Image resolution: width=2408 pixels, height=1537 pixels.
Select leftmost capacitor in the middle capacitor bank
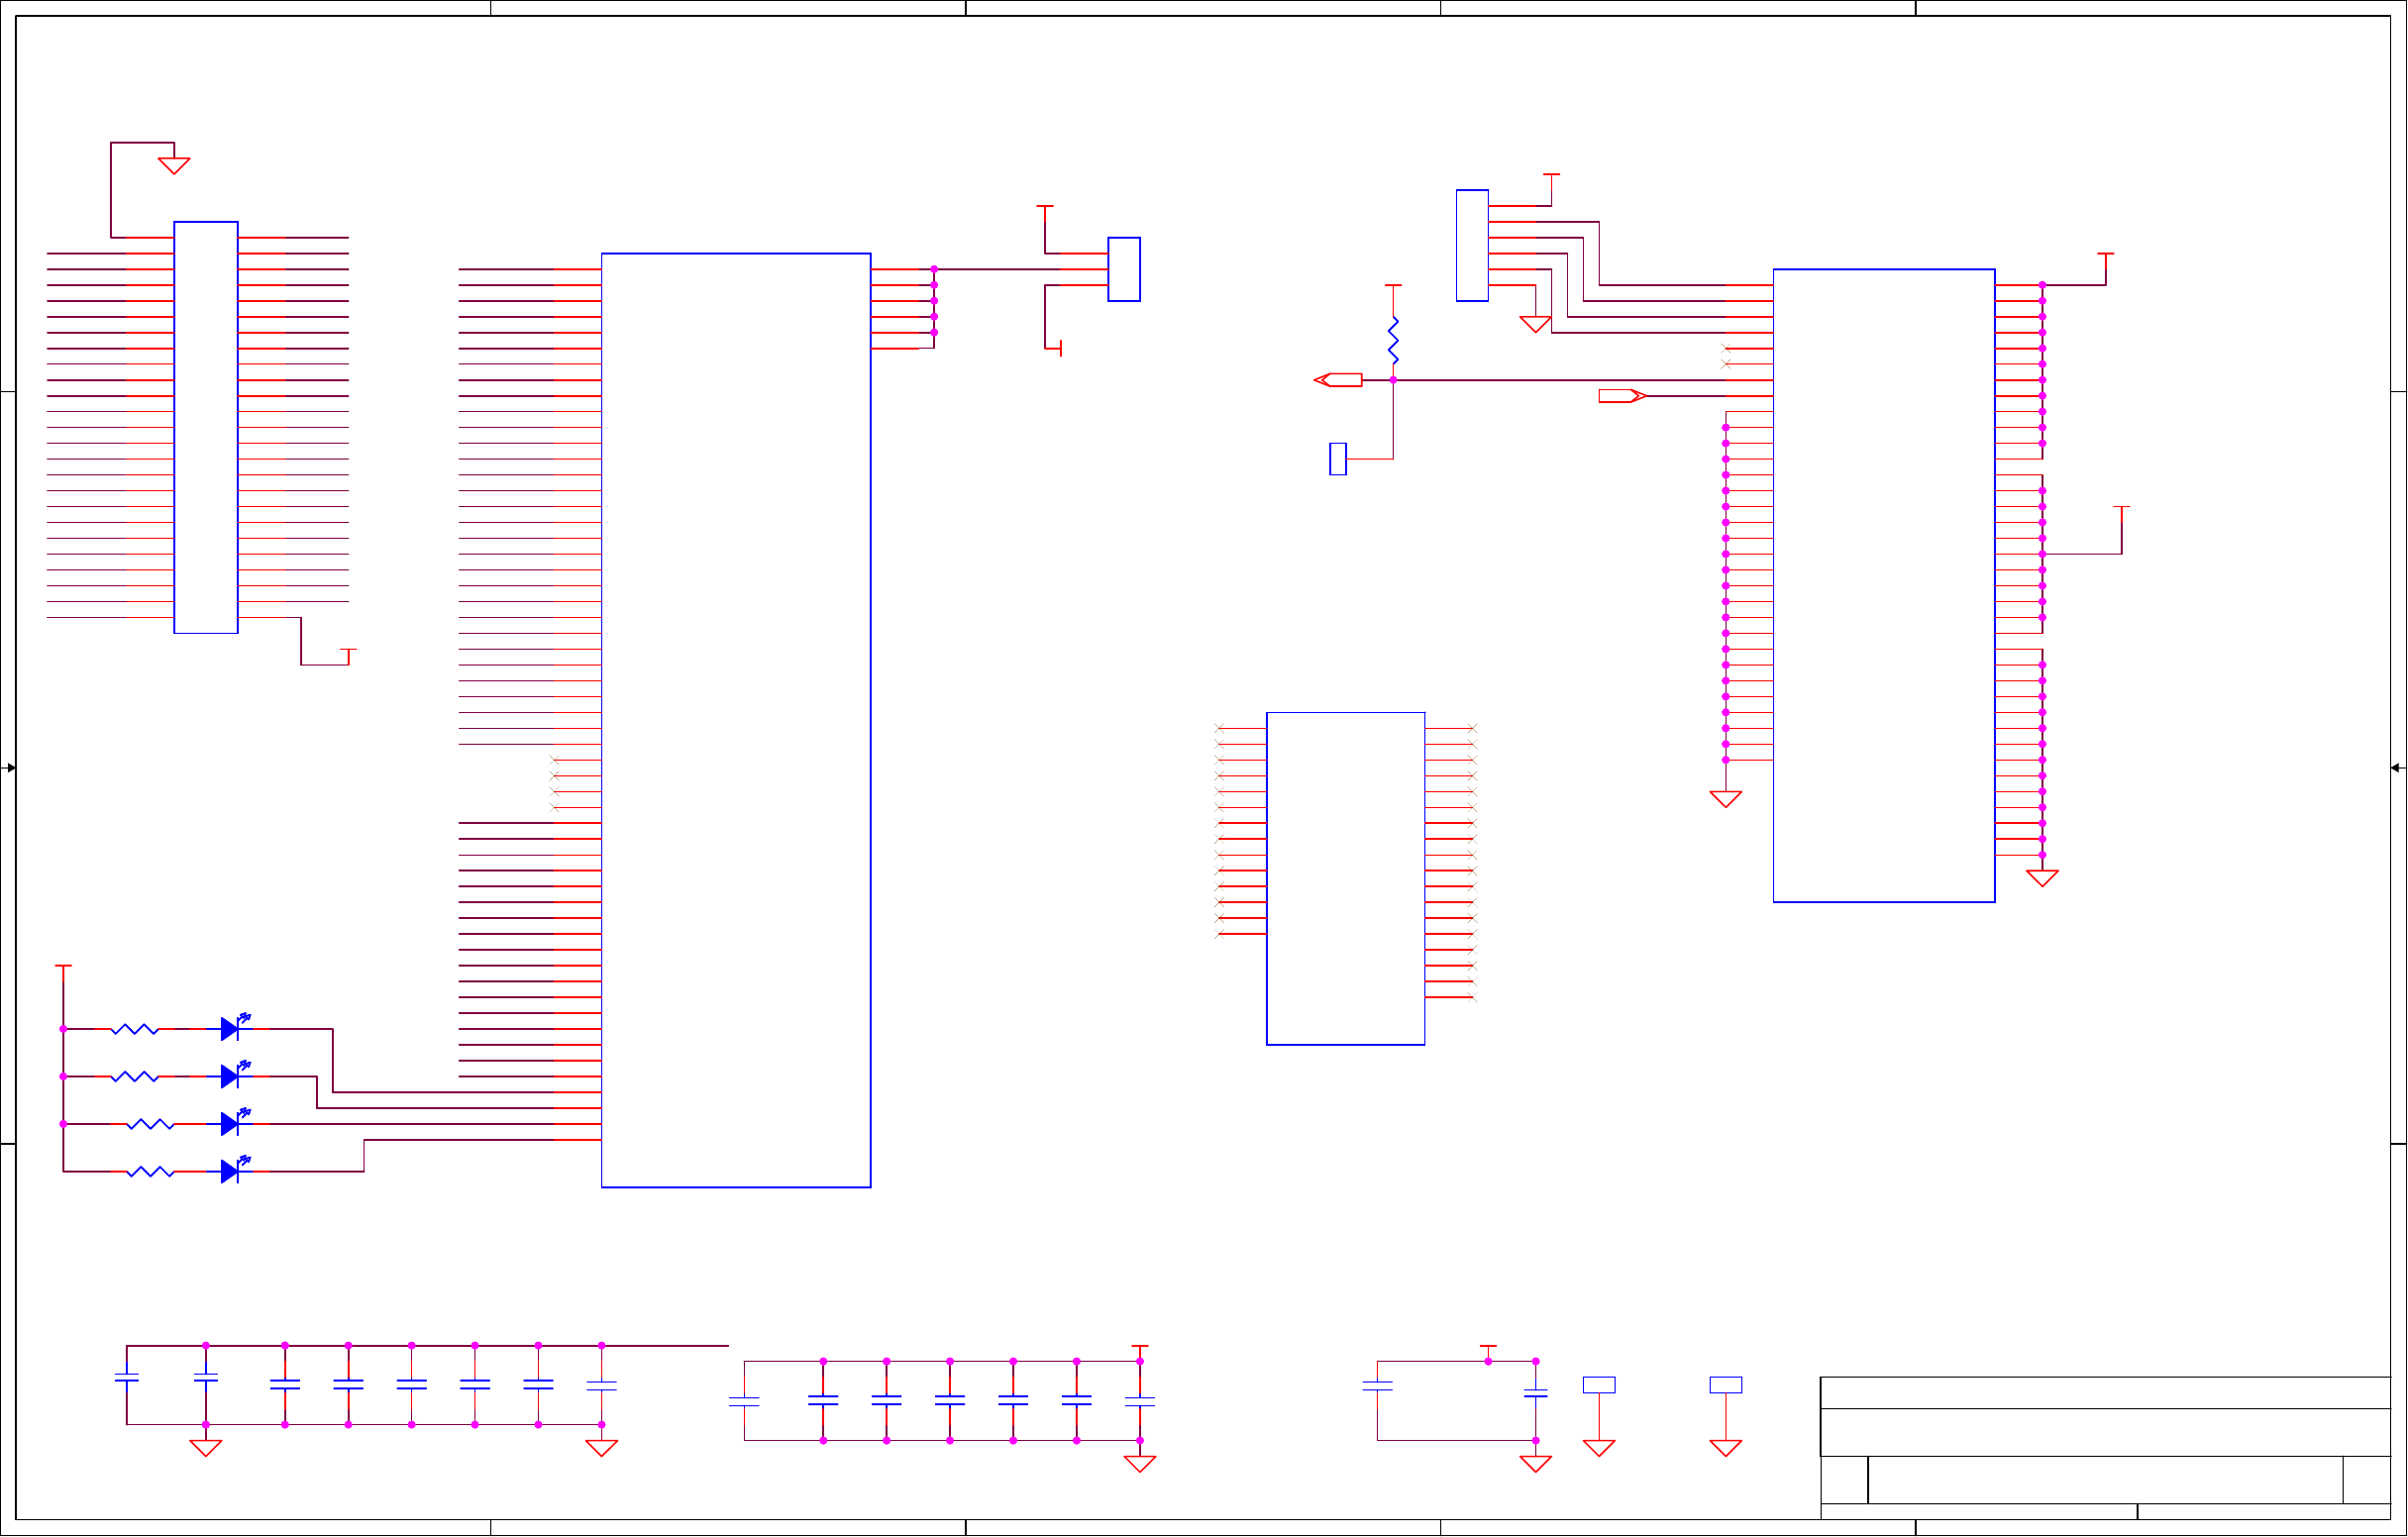744,1402
